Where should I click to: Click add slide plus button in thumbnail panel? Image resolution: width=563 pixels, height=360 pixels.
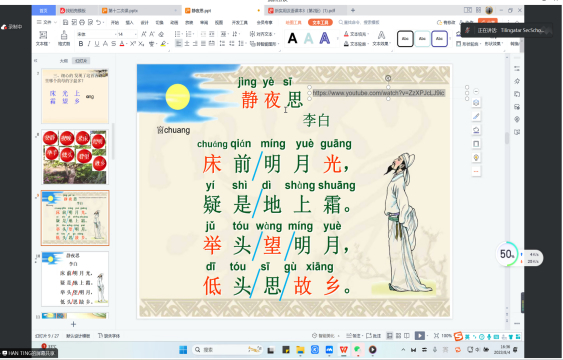coord(73,324)
